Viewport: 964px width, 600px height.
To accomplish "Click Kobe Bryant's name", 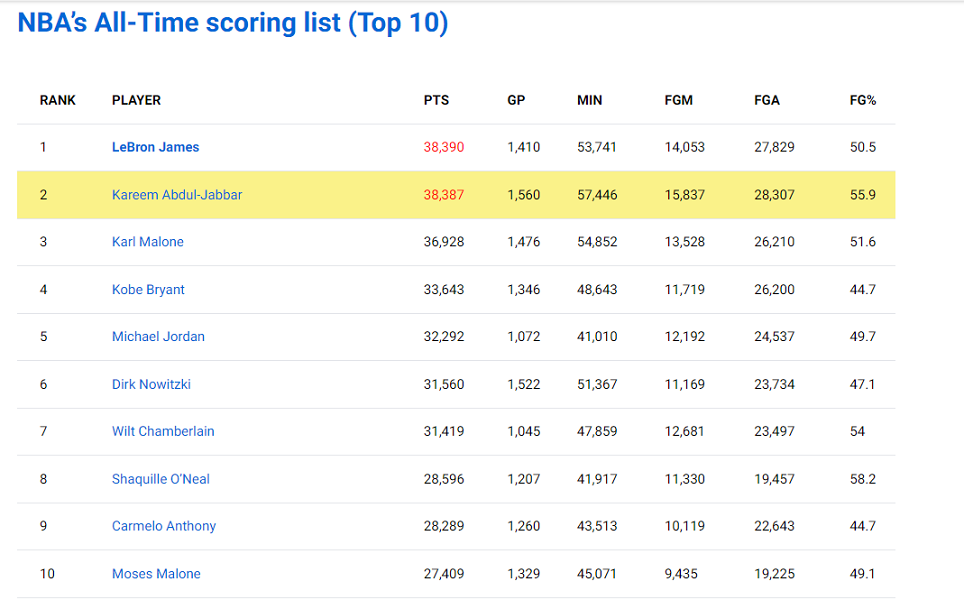I will (x=148, y=290).
